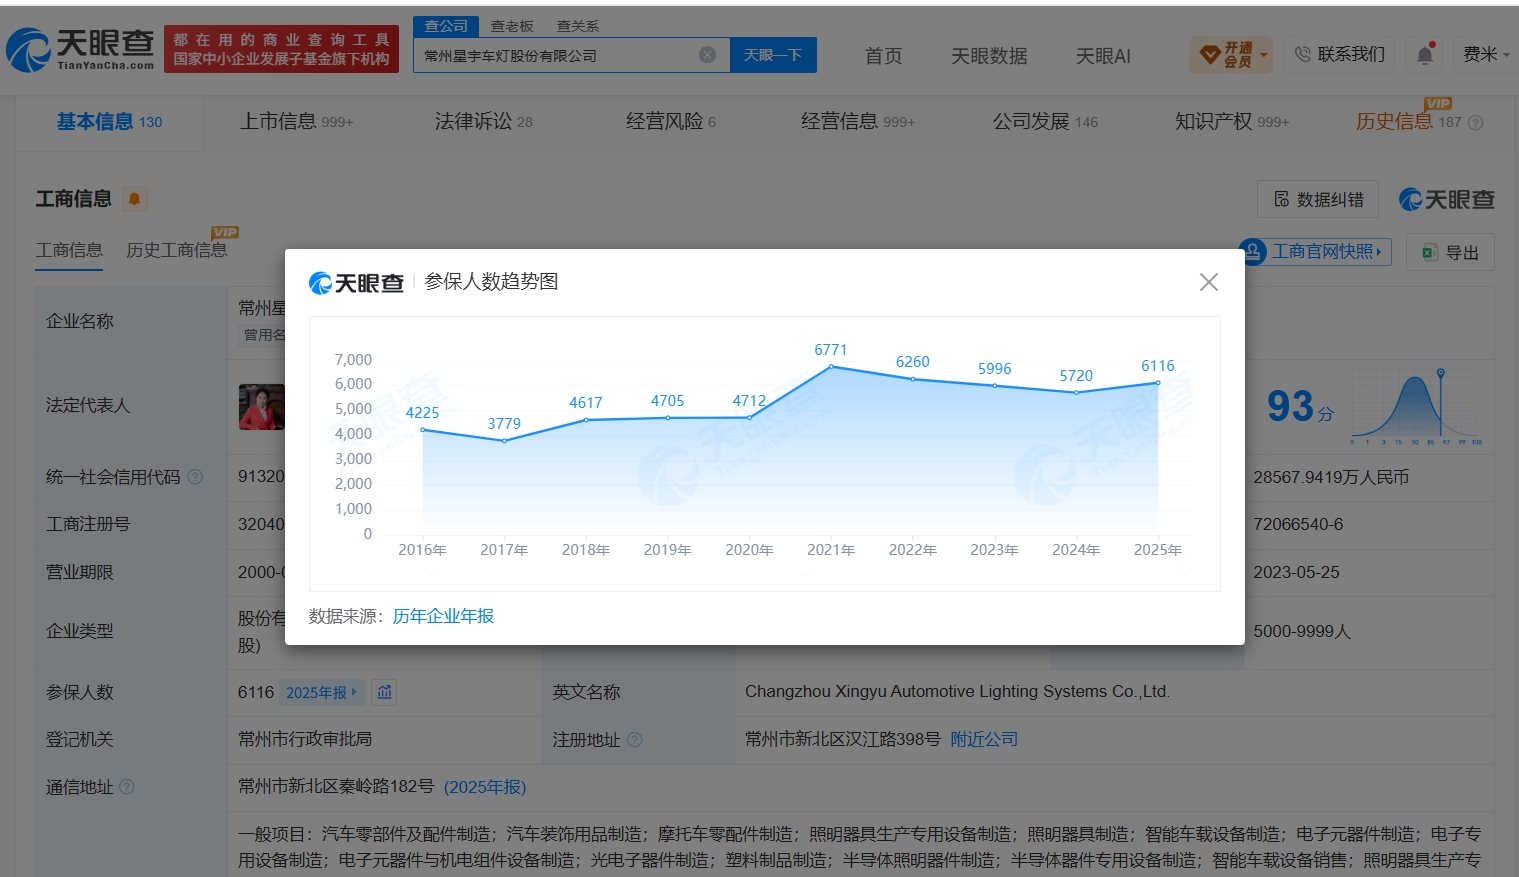Clear the search box text
The width and height of the screenshot is (1519, 877).
coord(707,55)
